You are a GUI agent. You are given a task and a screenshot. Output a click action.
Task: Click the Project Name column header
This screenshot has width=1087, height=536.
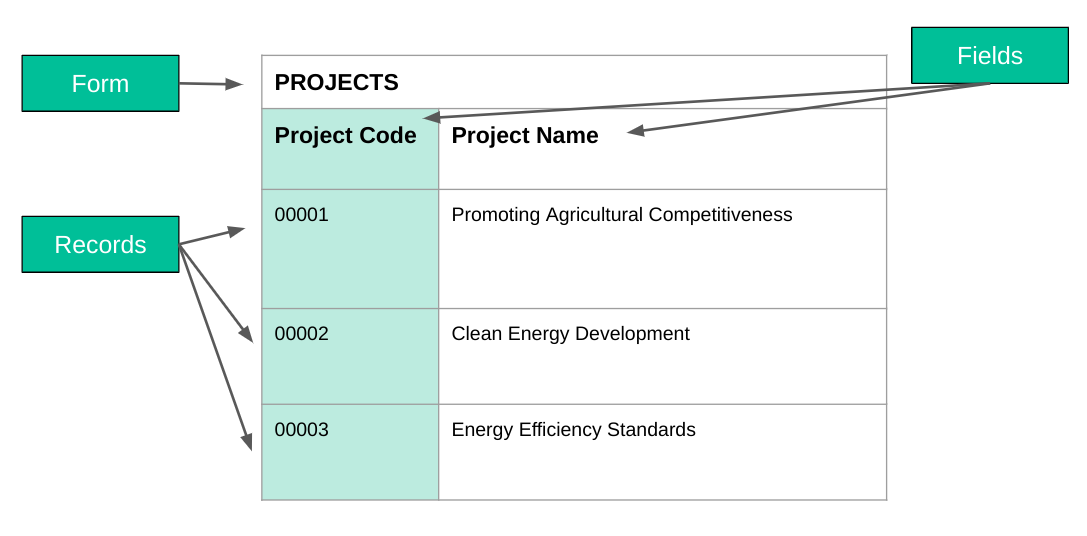(x=663, y=149)
